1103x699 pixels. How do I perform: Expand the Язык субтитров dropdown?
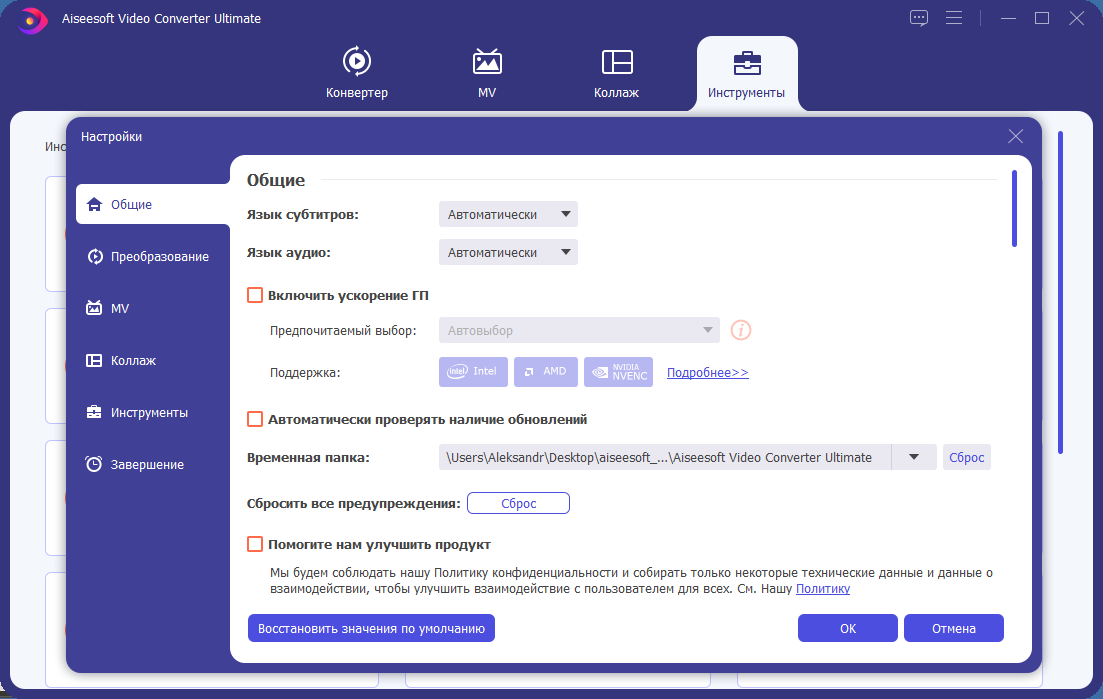coord(508,214)
